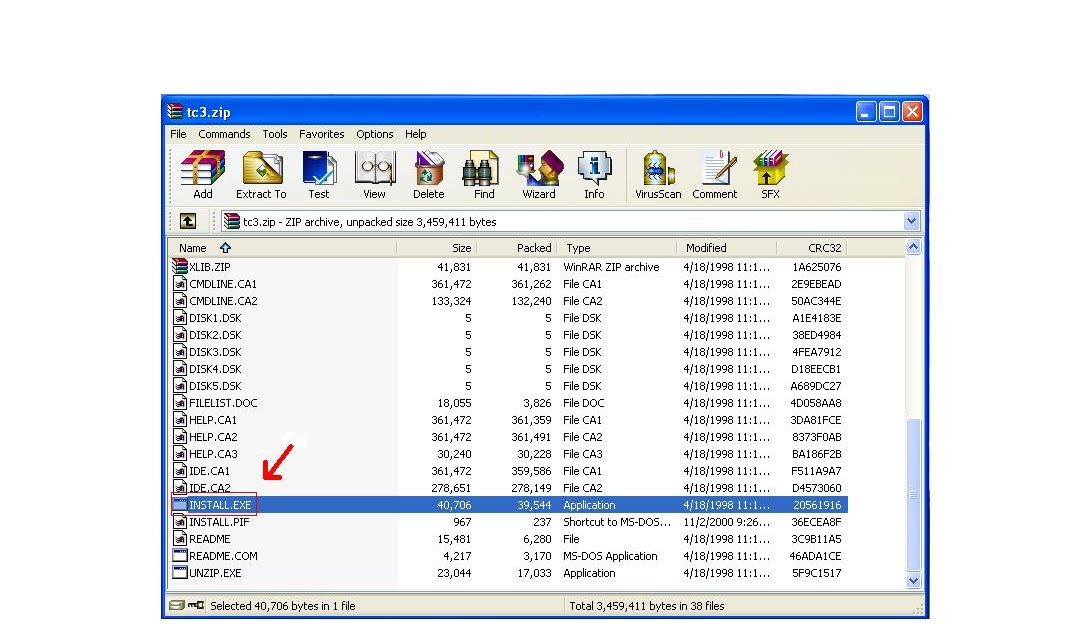Launch the Wizard tool
The height and width of the screenshot is (630, 1067).
tap(539, 175)
